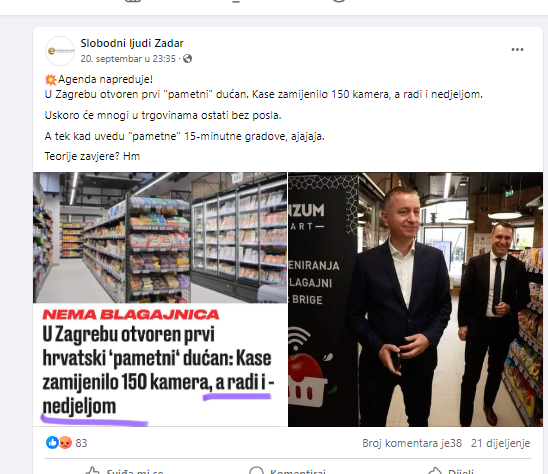
Task: Click the Sviđa mi se like text
Action: (x=135, y=471)
